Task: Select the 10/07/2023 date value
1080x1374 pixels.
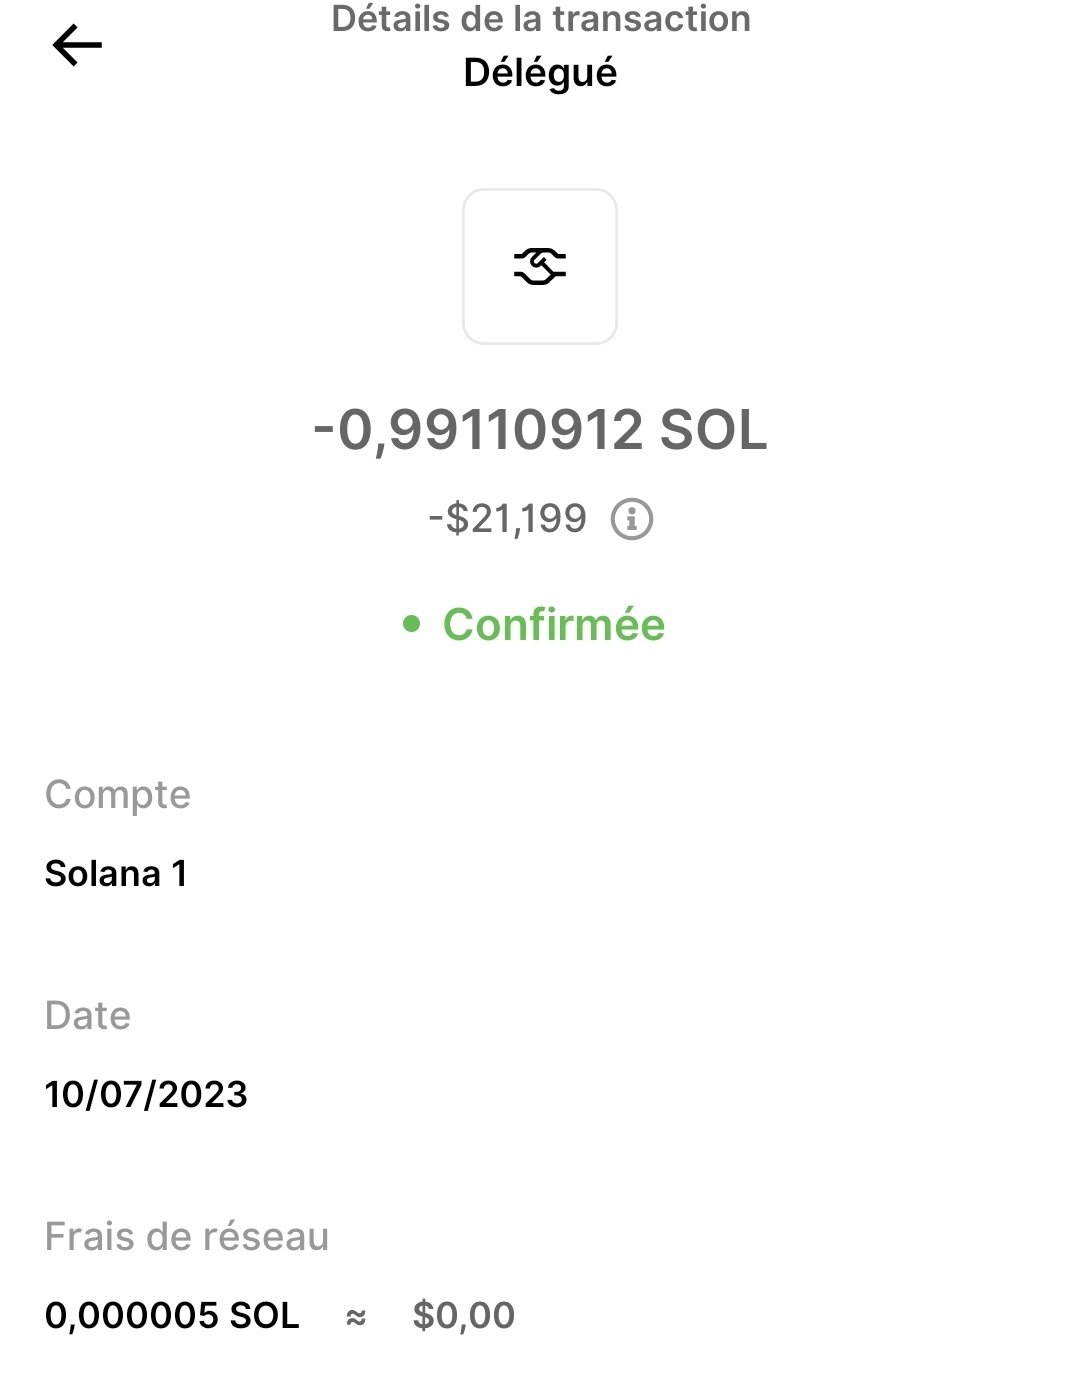Action: [x=146, y=1095]
